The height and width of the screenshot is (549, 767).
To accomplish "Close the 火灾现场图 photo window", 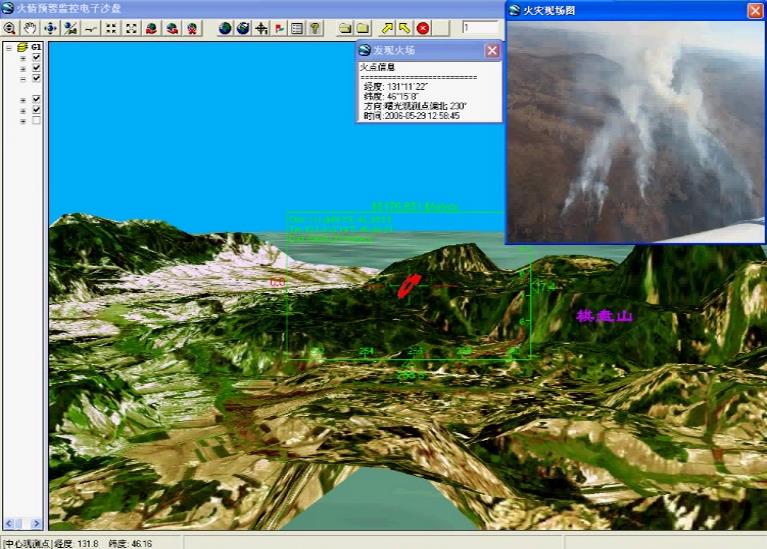I will (x=754, y=10).
